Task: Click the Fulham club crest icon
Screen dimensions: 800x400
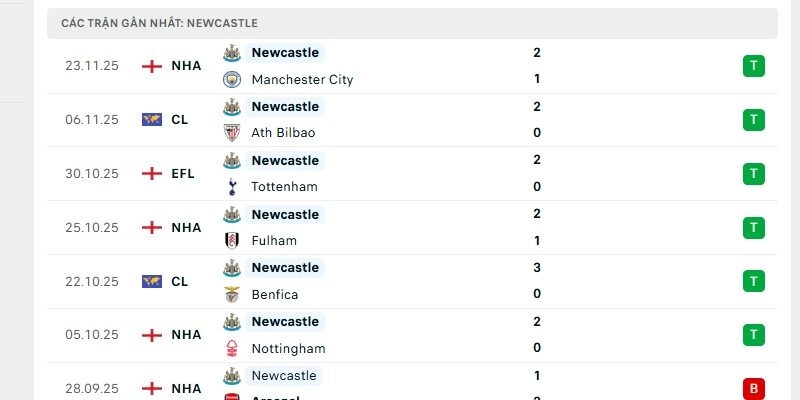Action: (232, 241)
